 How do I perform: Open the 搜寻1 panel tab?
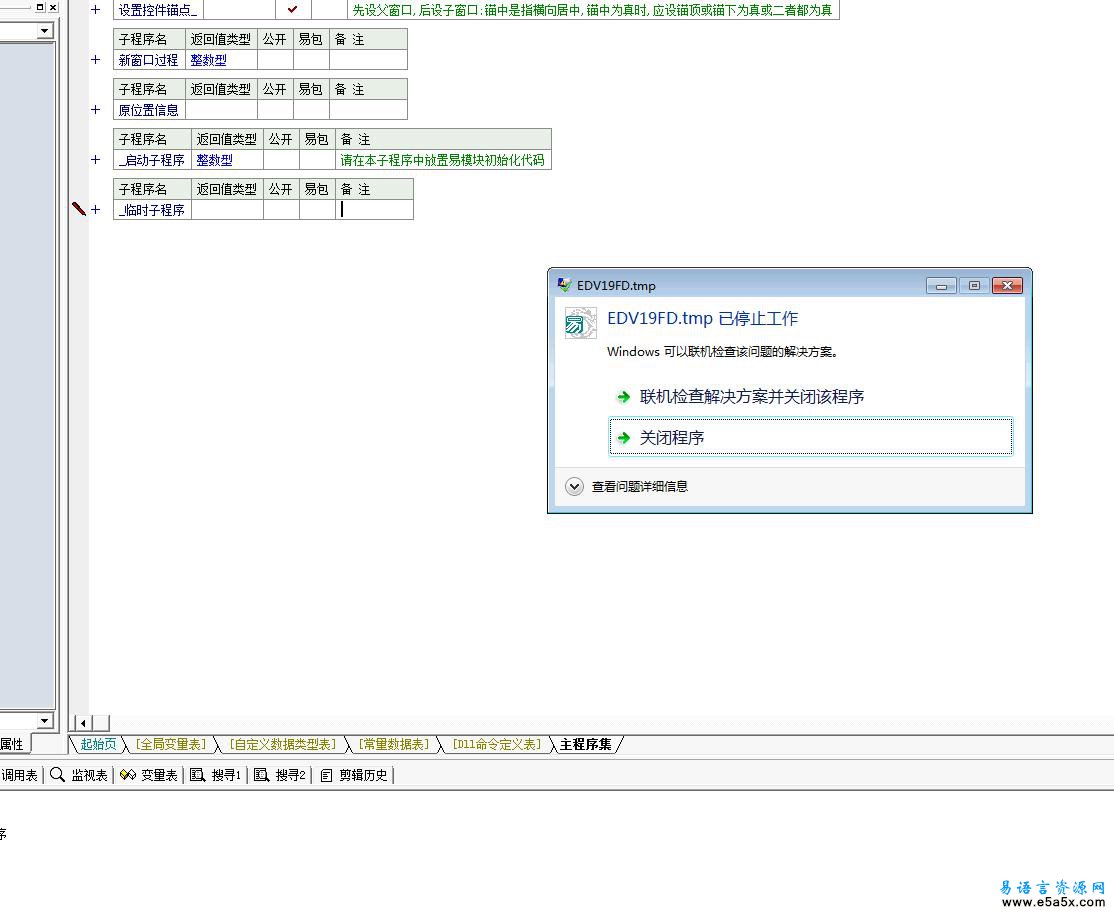click(215, 775)
